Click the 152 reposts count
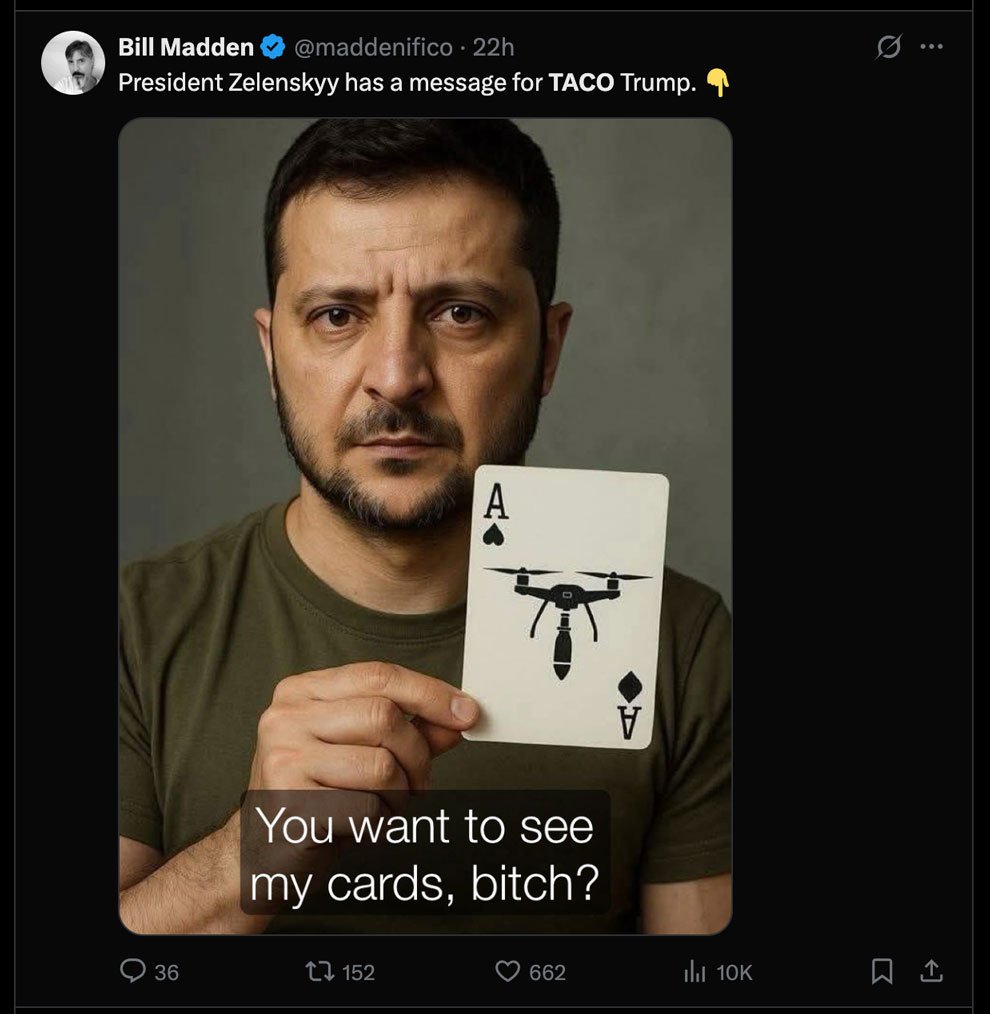 pos(358,972)
